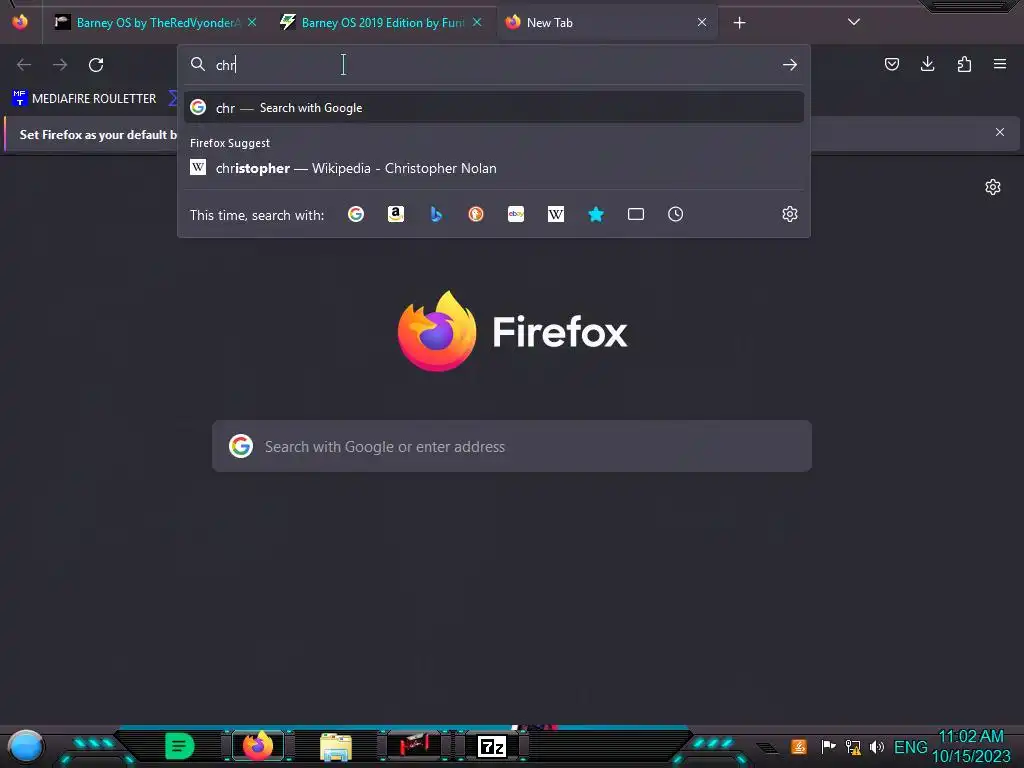
Task: Click the Firefox View icon in the tab strip
Action: point(20,22)
